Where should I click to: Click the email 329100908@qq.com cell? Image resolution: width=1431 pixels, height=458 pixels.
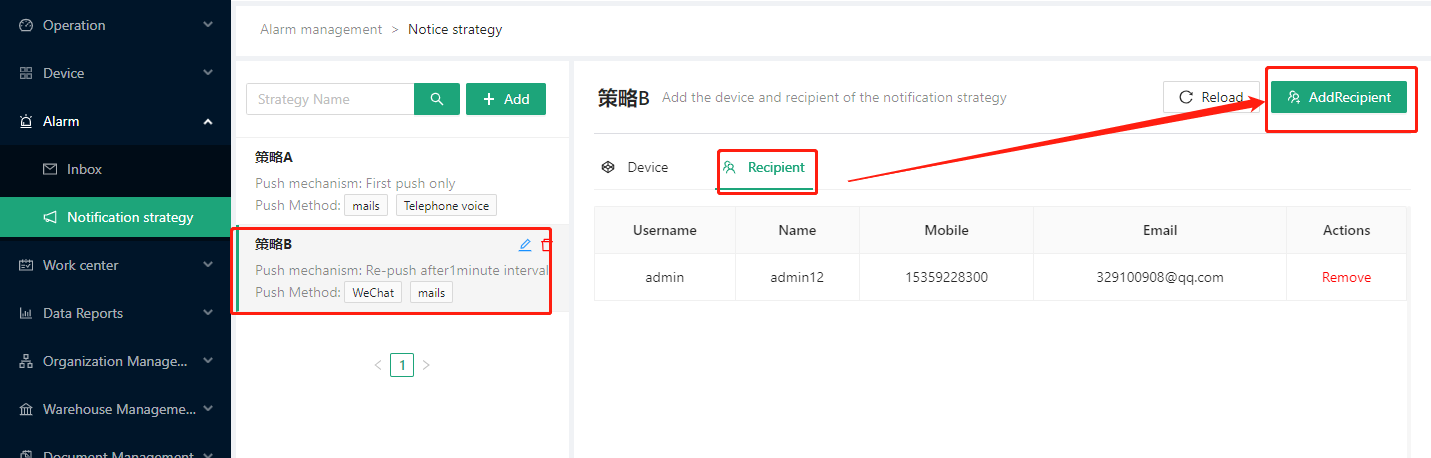click(1160, 277)
